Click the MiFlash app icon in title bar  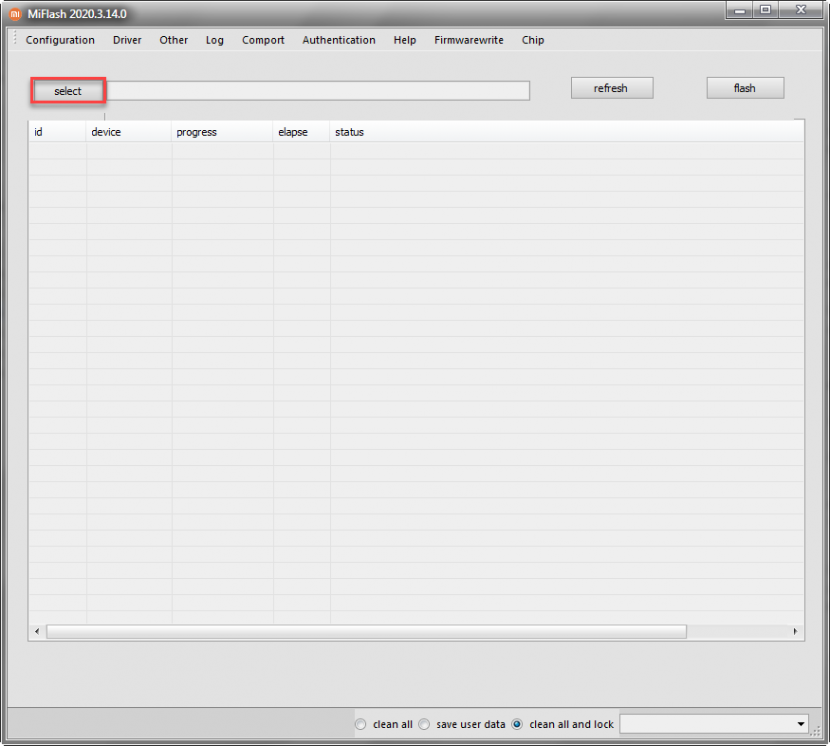[x=15, y=14]
